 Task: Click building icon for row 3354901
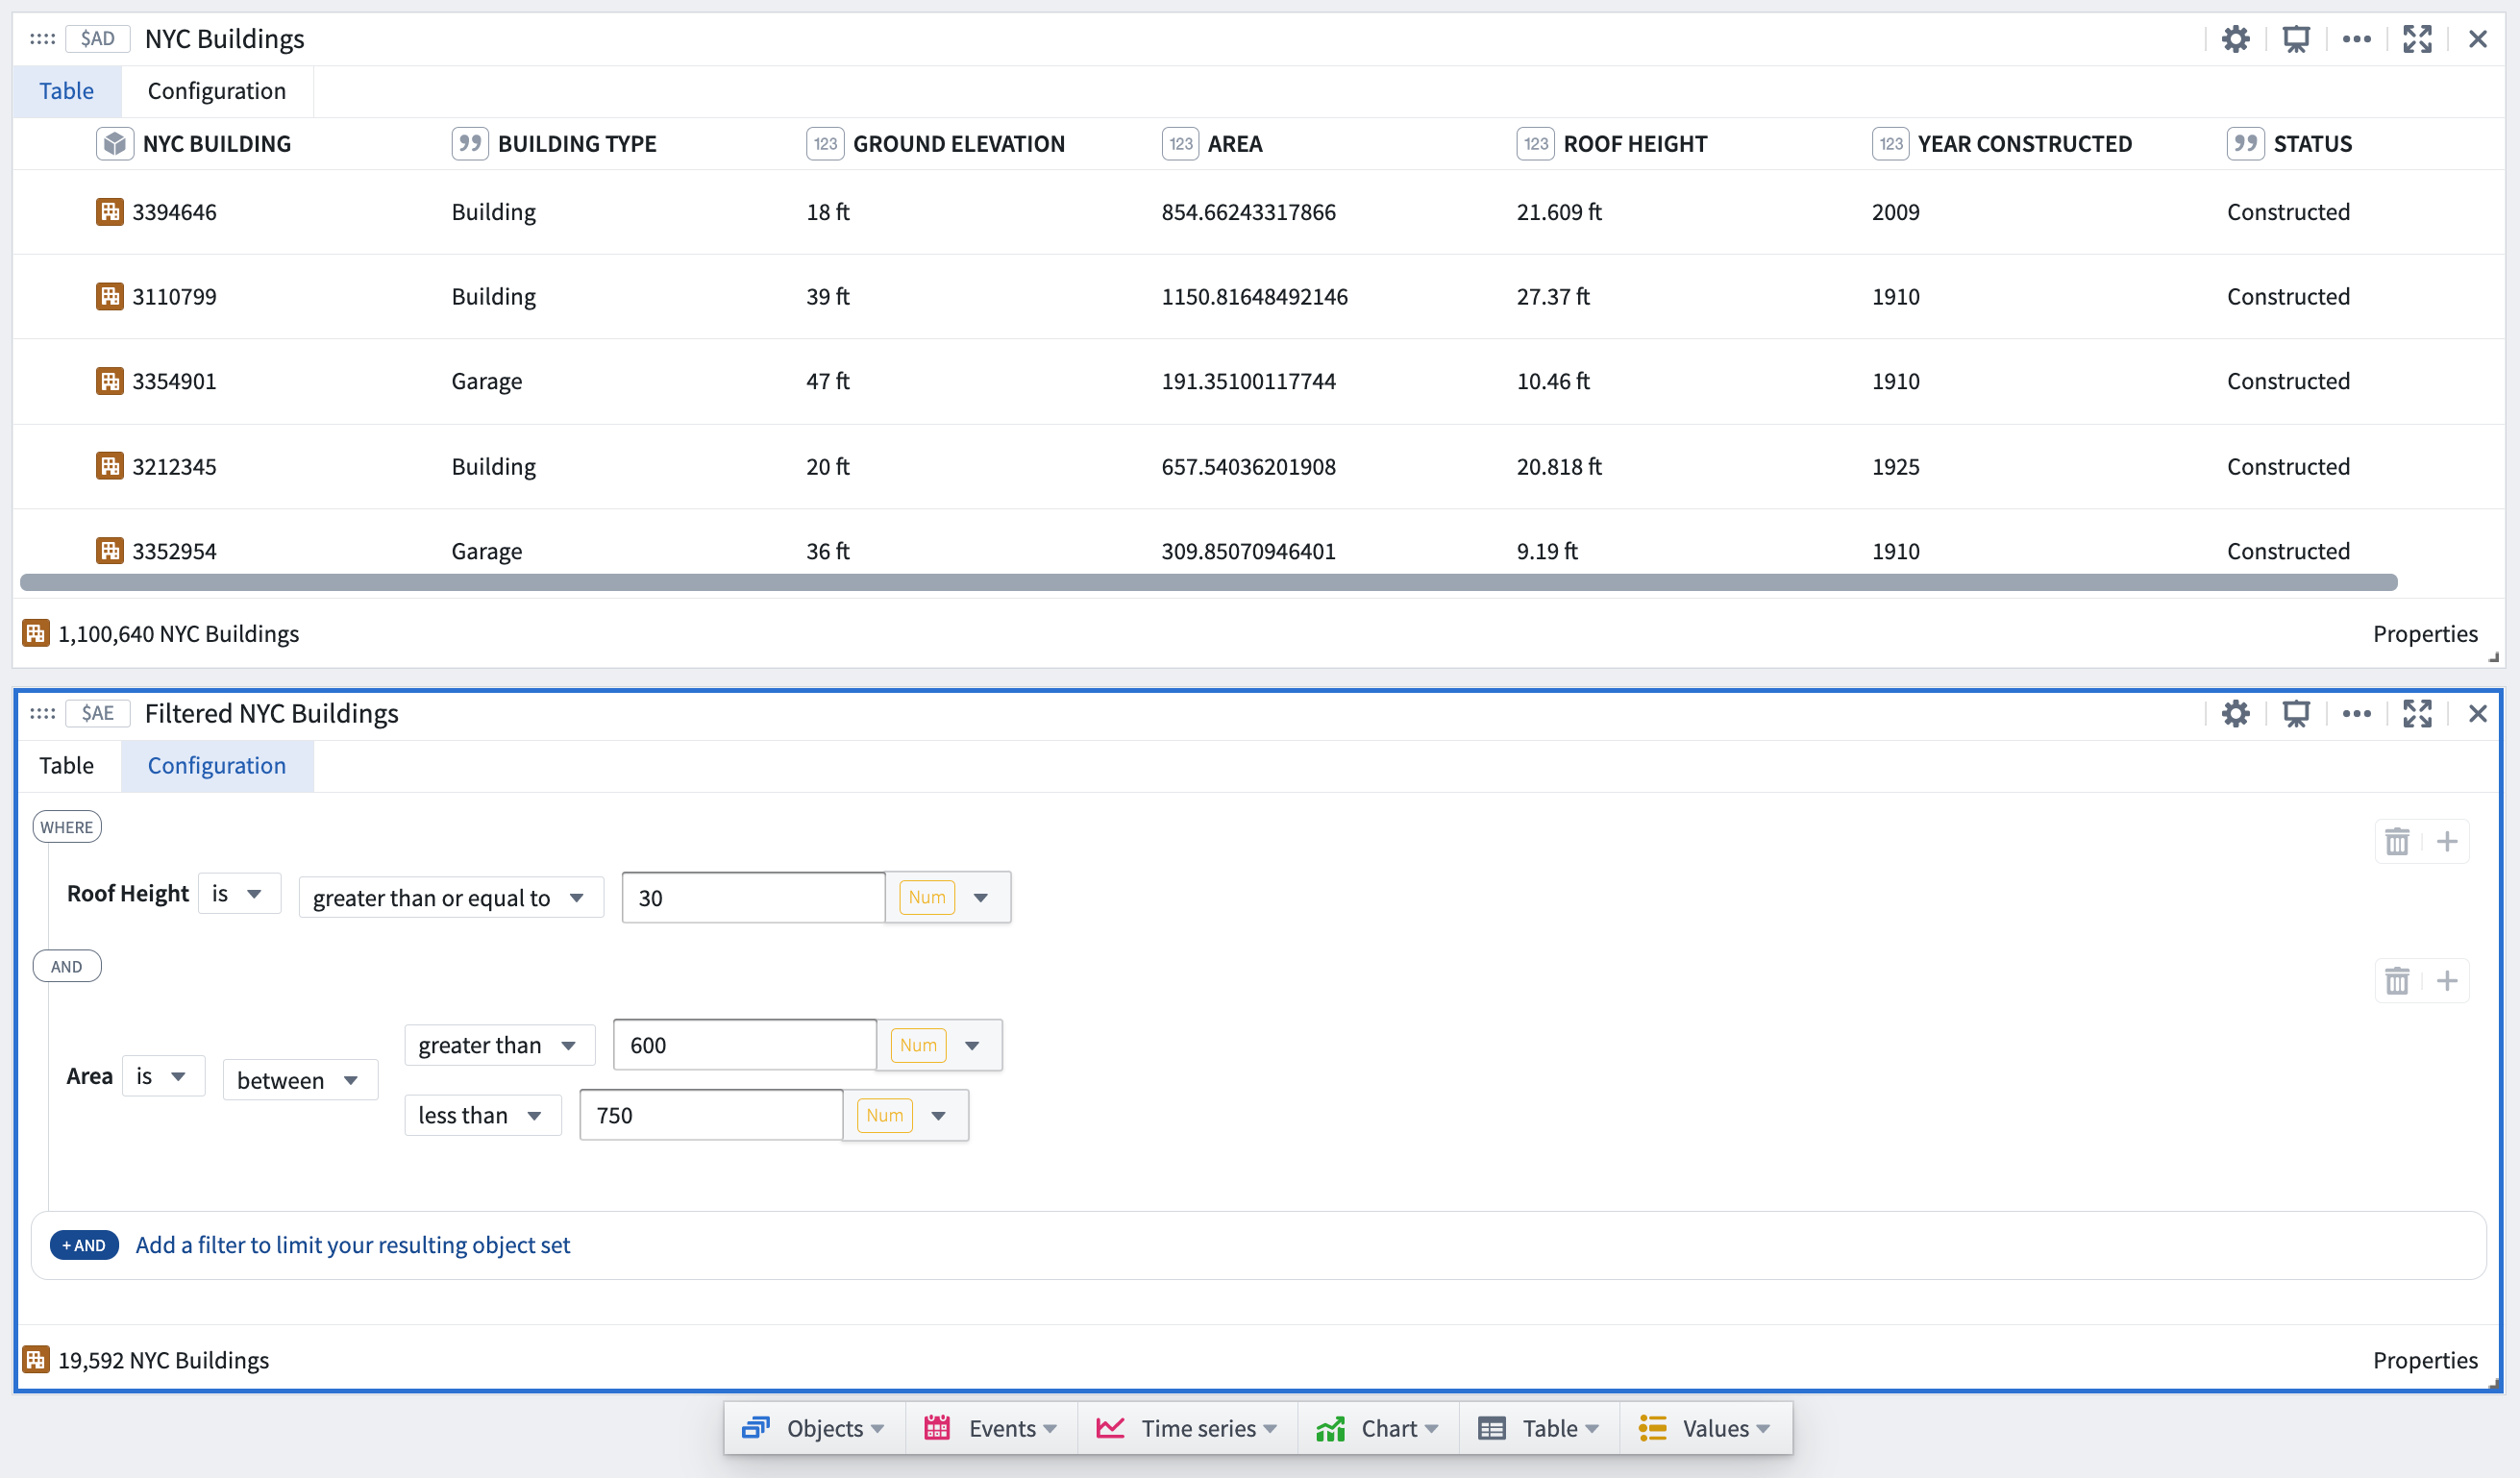(110, 381)
